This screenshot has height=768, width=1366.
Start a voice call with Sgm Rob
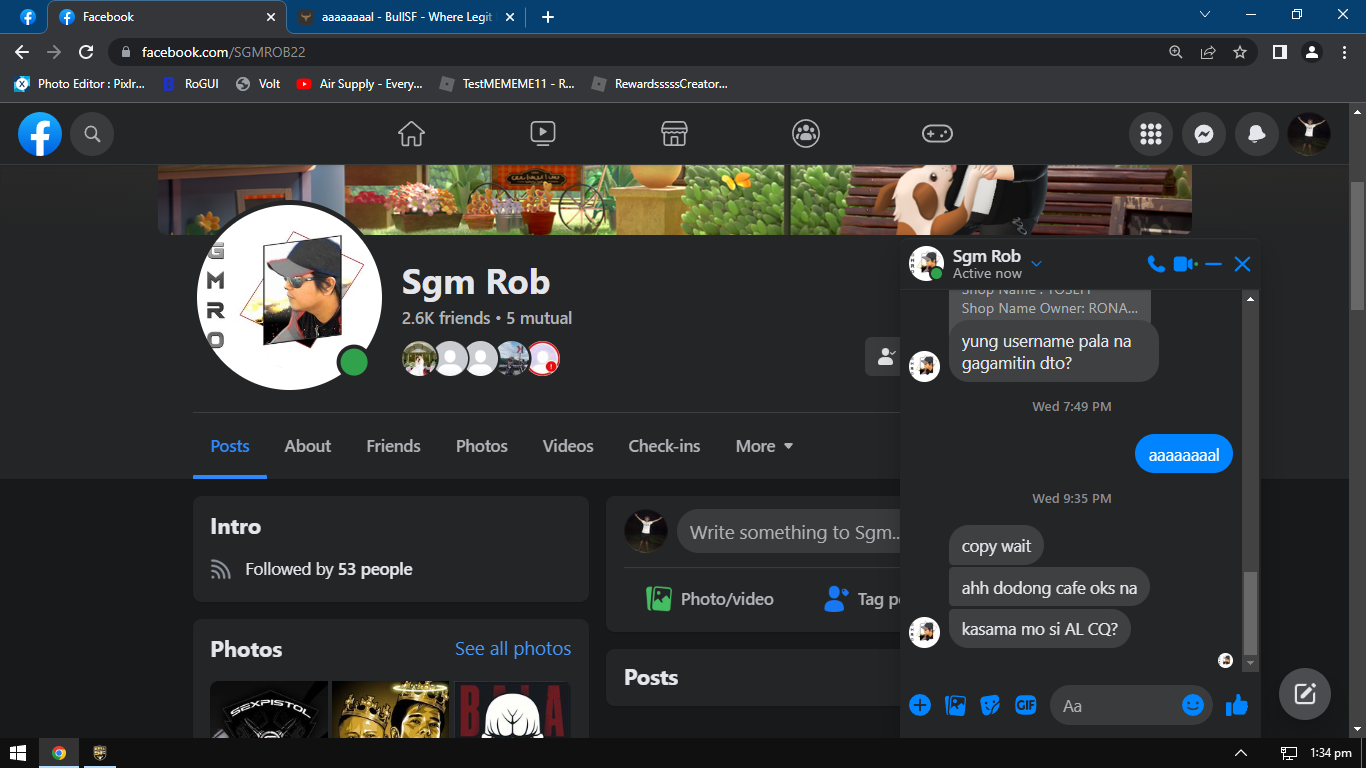point(1156,264)
